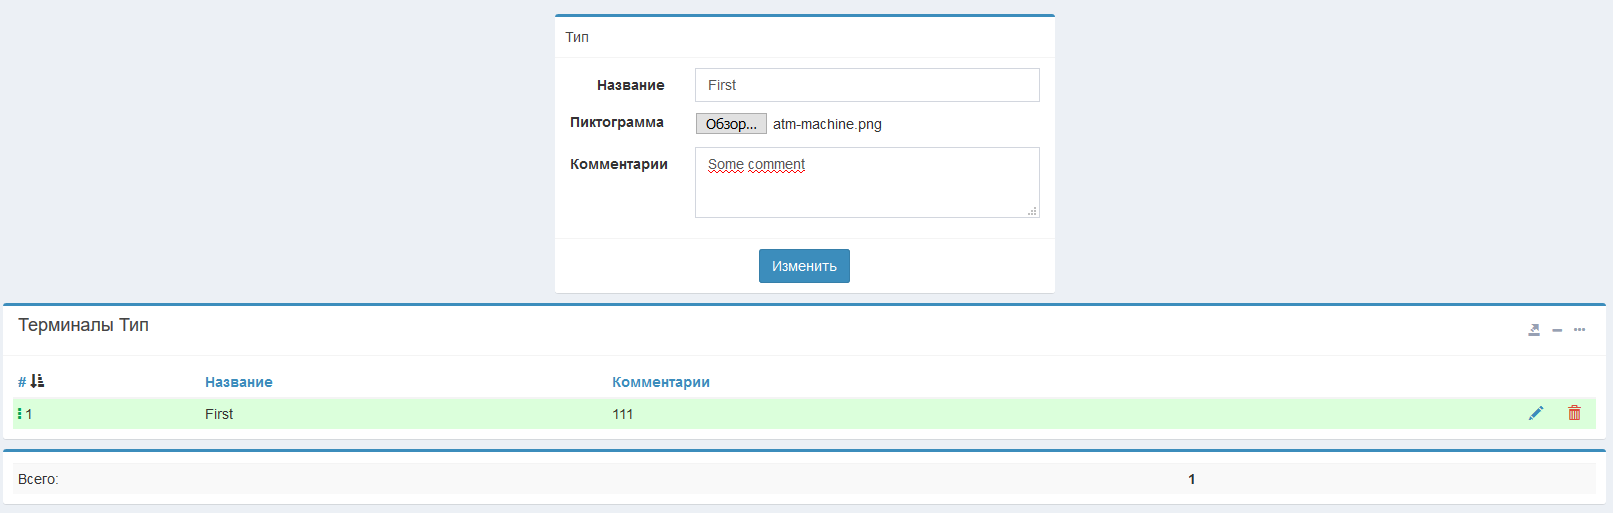Open the three-dots more options menu
This screenshot has width=1613, height=513.
(x=1580, y=330)
